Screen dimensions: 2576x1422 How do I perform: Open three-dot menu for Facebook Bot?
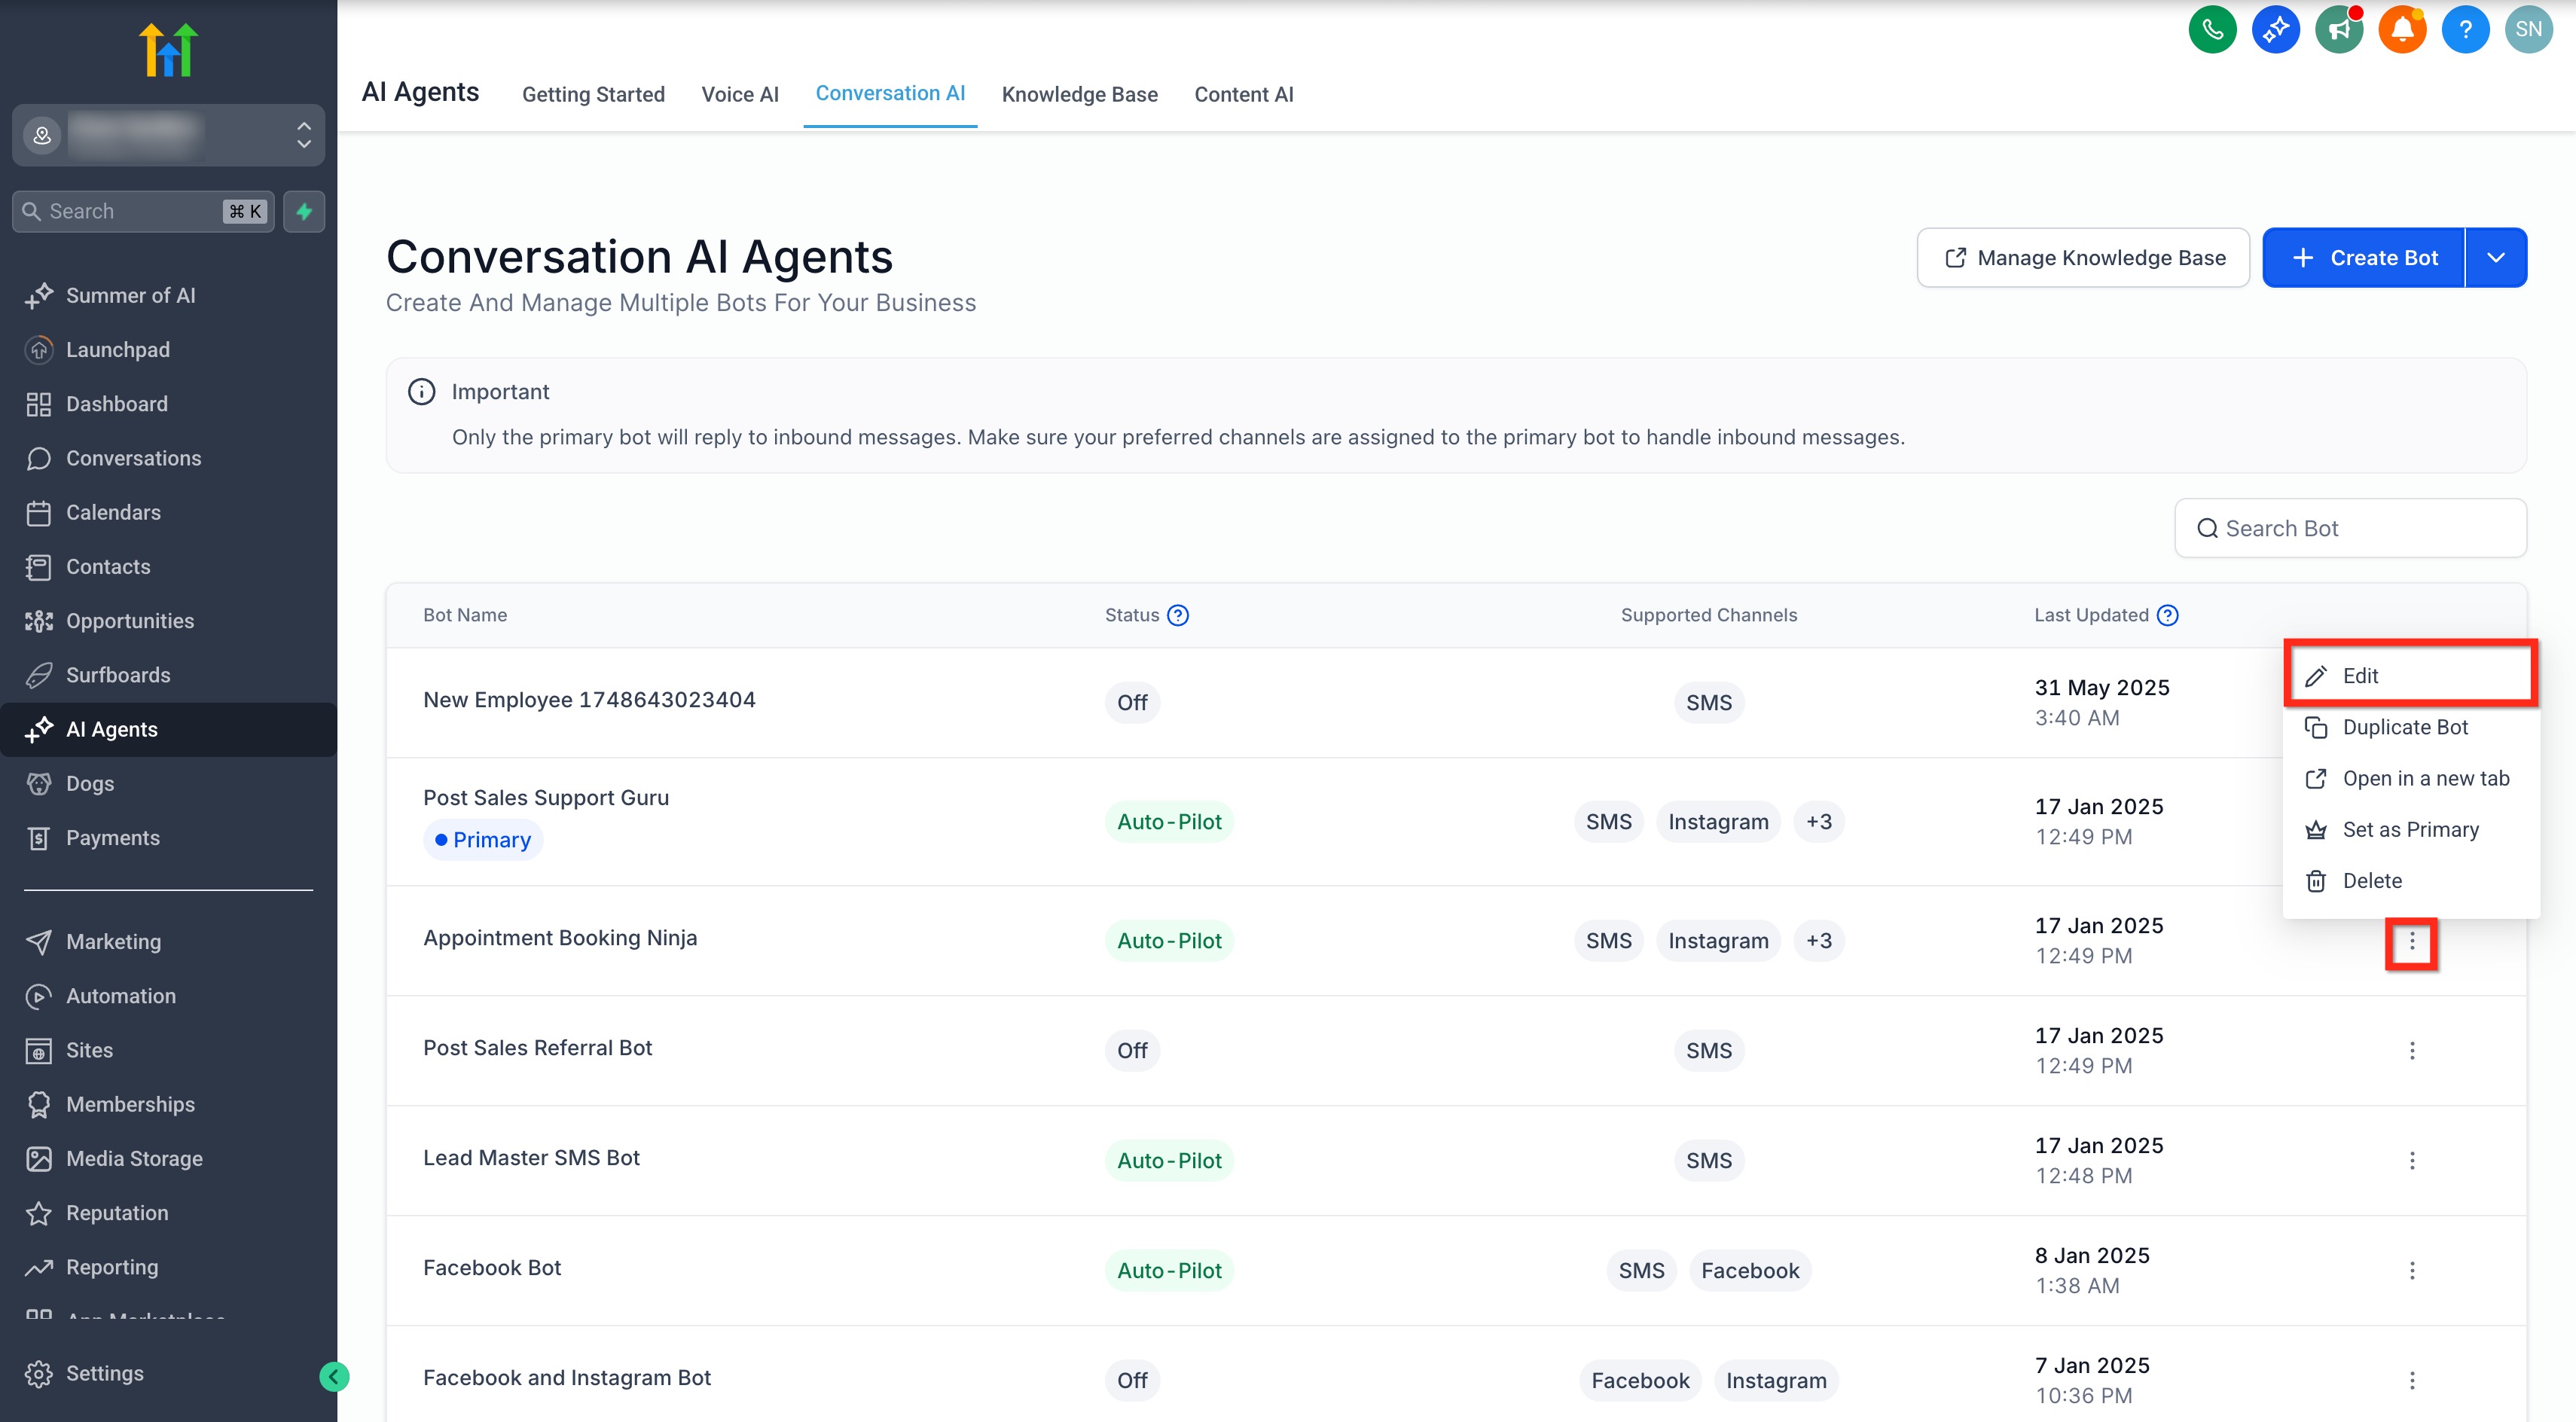click(x=2412, y=1270)
